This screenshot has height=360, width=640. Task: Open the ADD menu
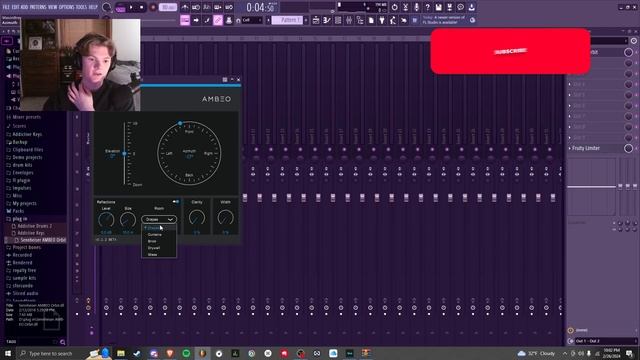tap(24, 7)
